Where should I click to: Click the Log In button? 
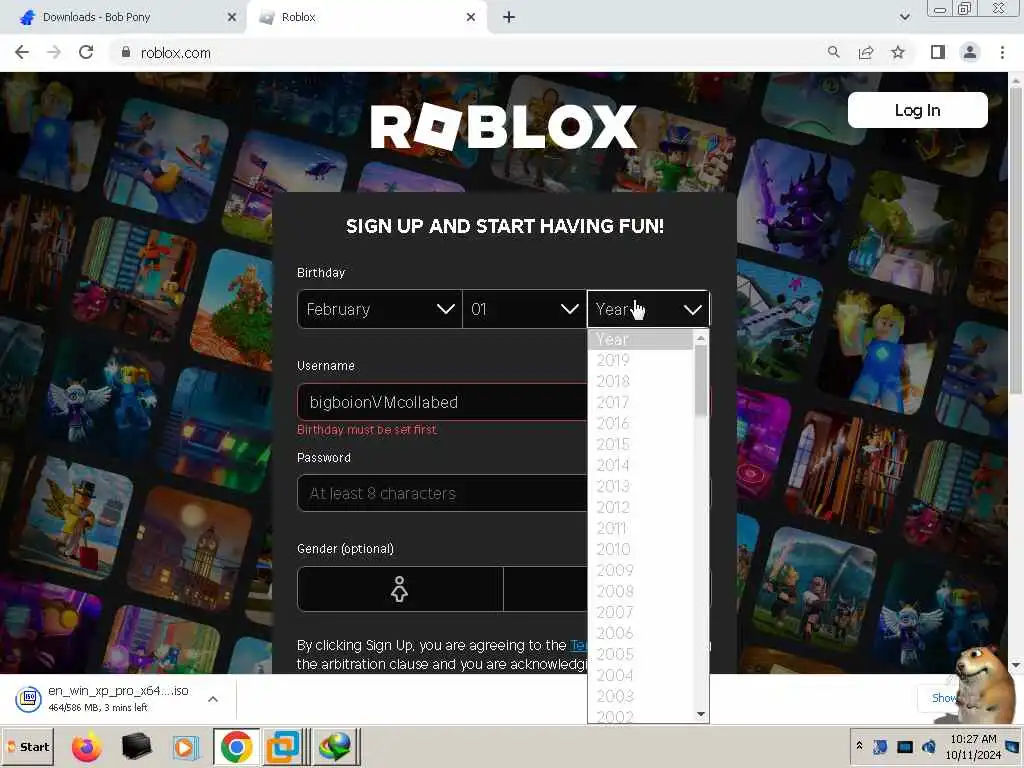tap(918, 110)
